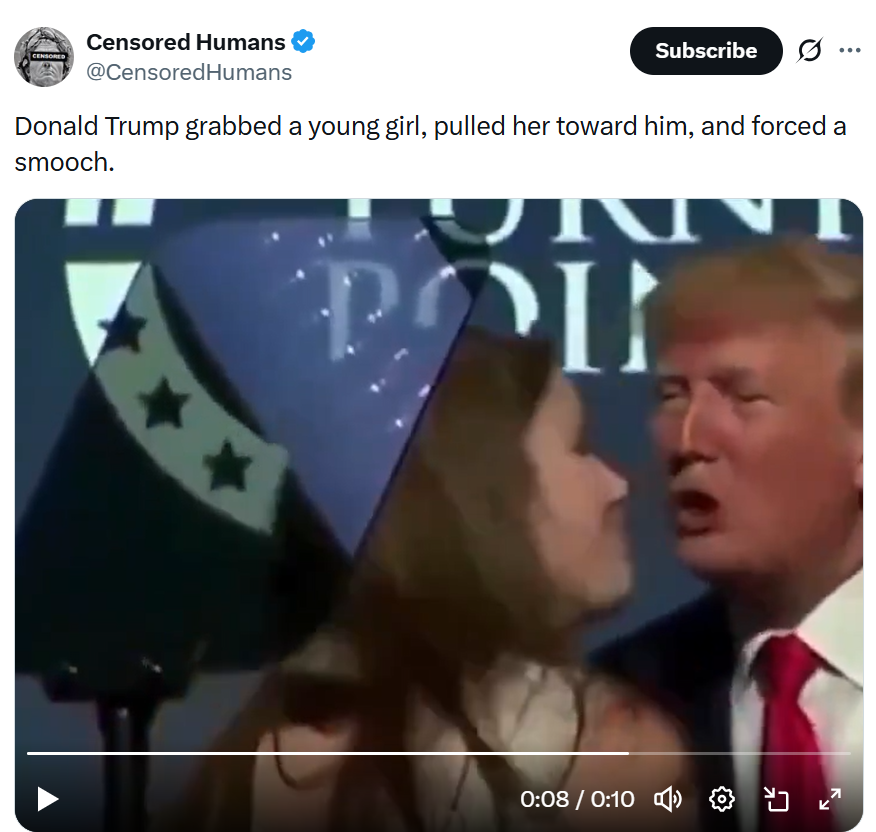The height and width of the screenshot is (832, 876).
Task: Click the video frame to toggle playback
Action: (x=438, y=450)
